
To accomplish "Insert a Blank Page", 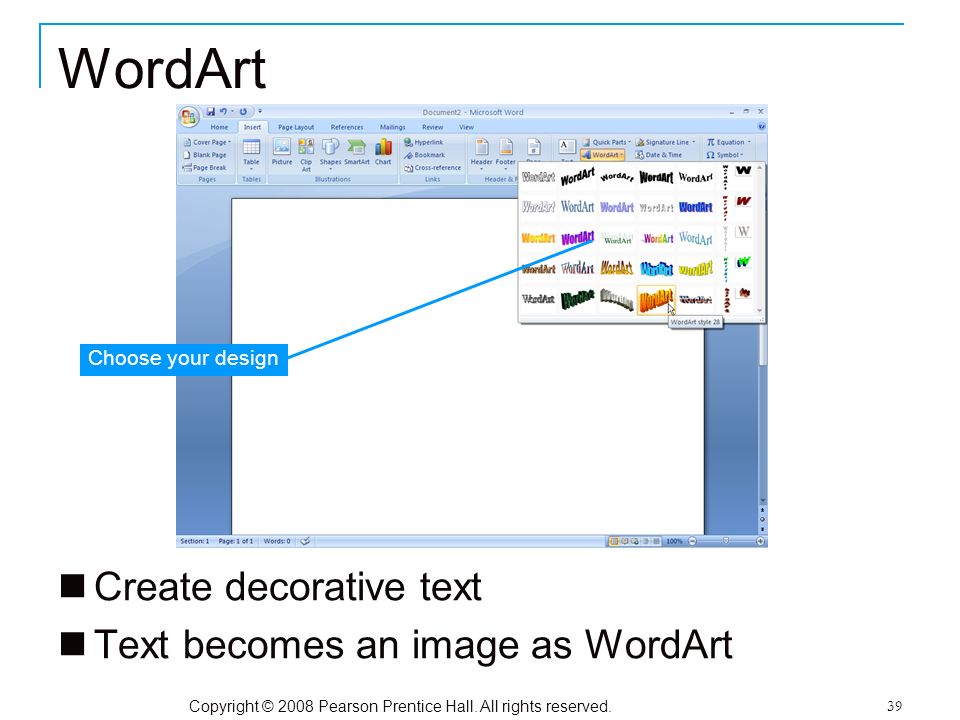I will [205, 155].
